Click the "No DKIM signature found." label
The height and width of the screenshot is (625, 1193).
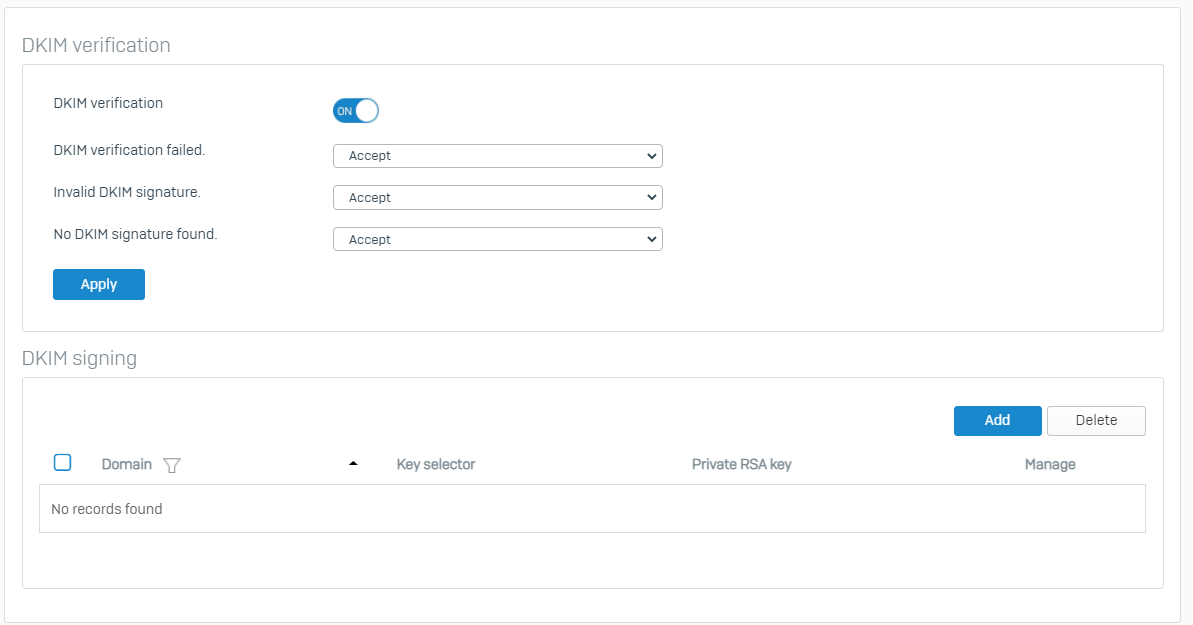pos(135,234)
